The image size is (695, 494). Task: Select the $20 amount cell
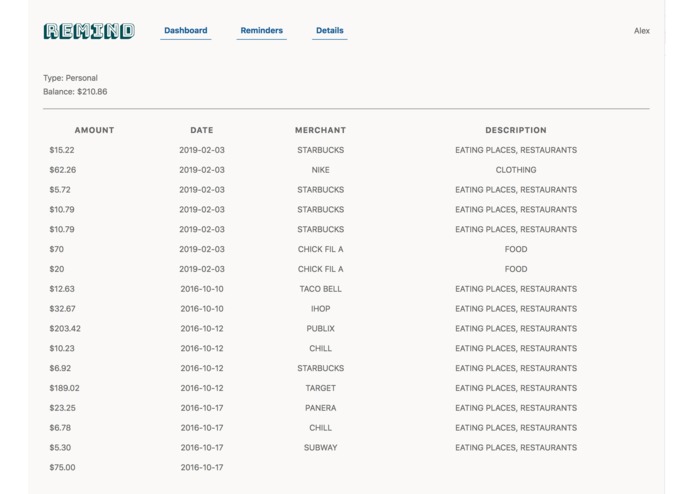[57, 269]
